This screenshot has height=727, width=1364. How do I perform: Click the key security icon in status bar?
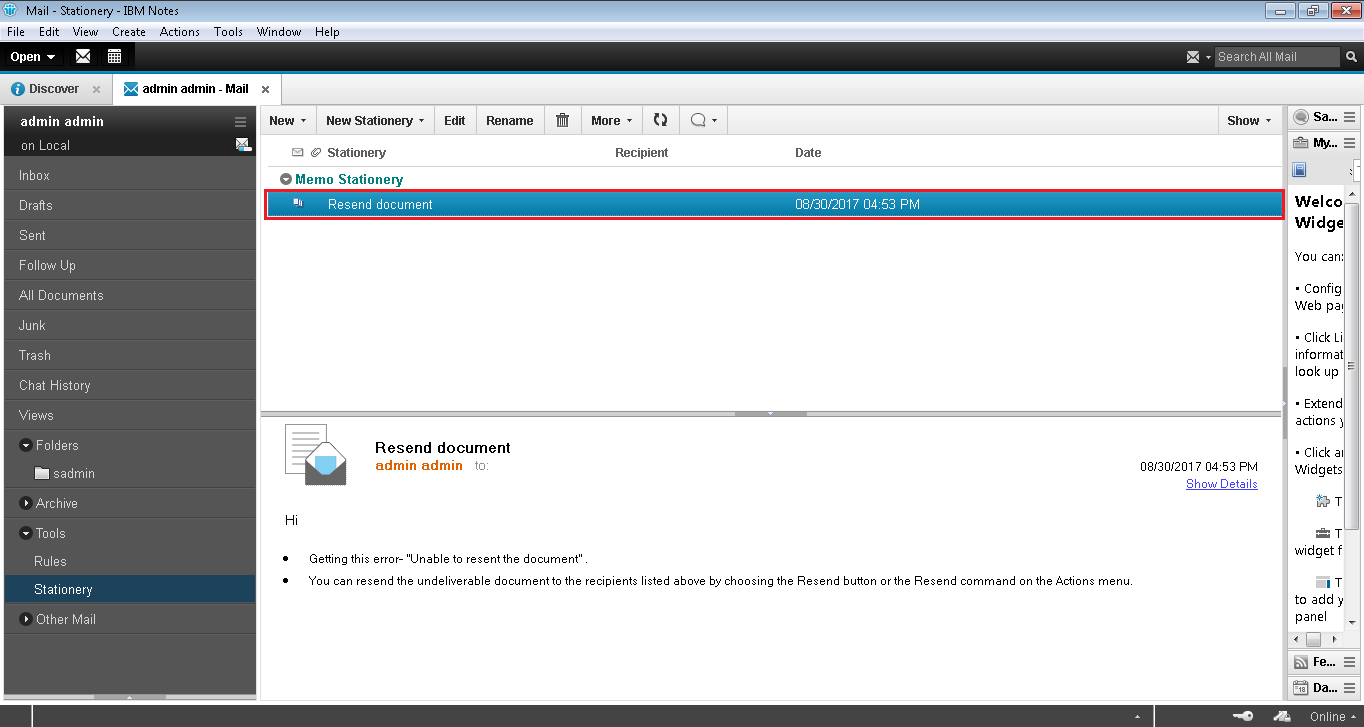[1244, 716]
